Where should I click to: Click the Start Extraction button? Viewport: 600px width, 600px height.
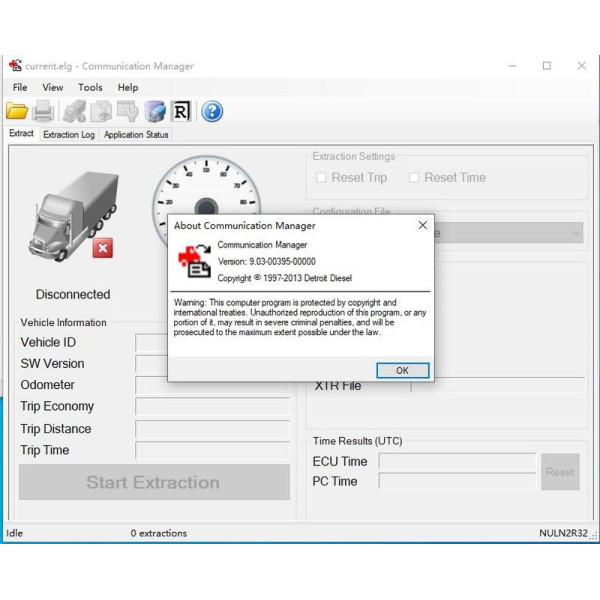(153, 482)
